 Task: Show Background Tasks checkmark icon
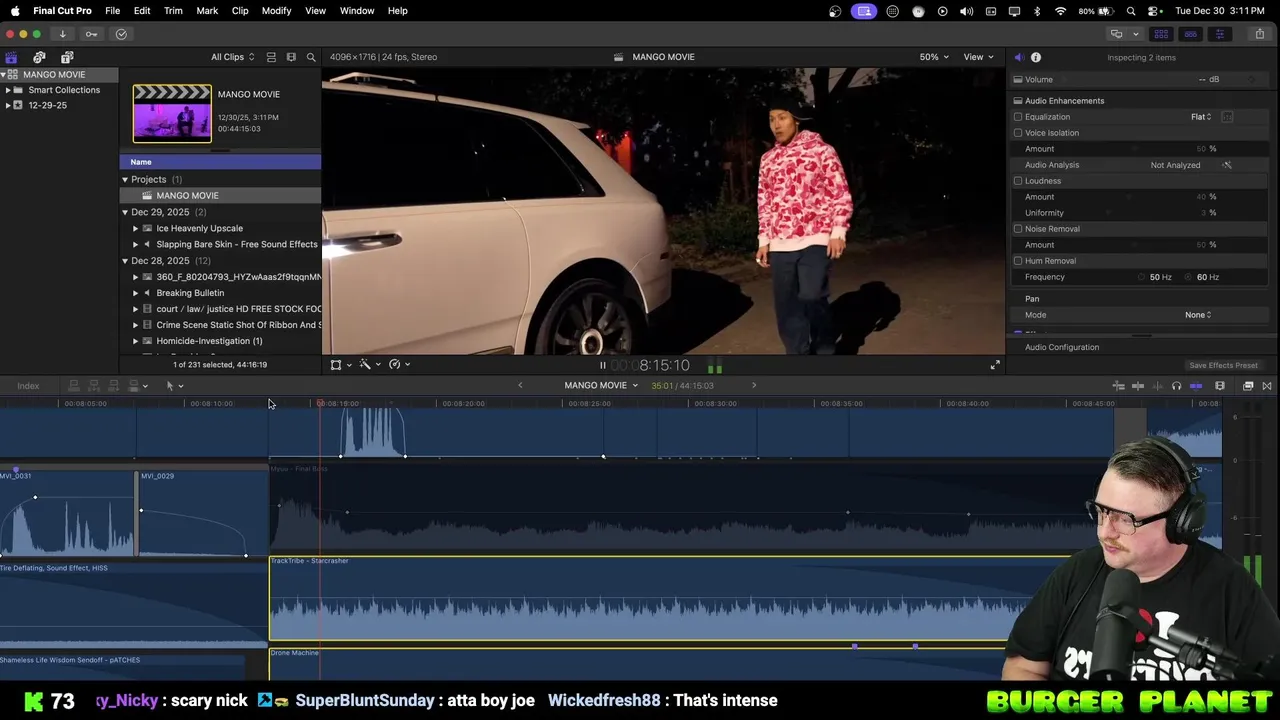(121, 34)
